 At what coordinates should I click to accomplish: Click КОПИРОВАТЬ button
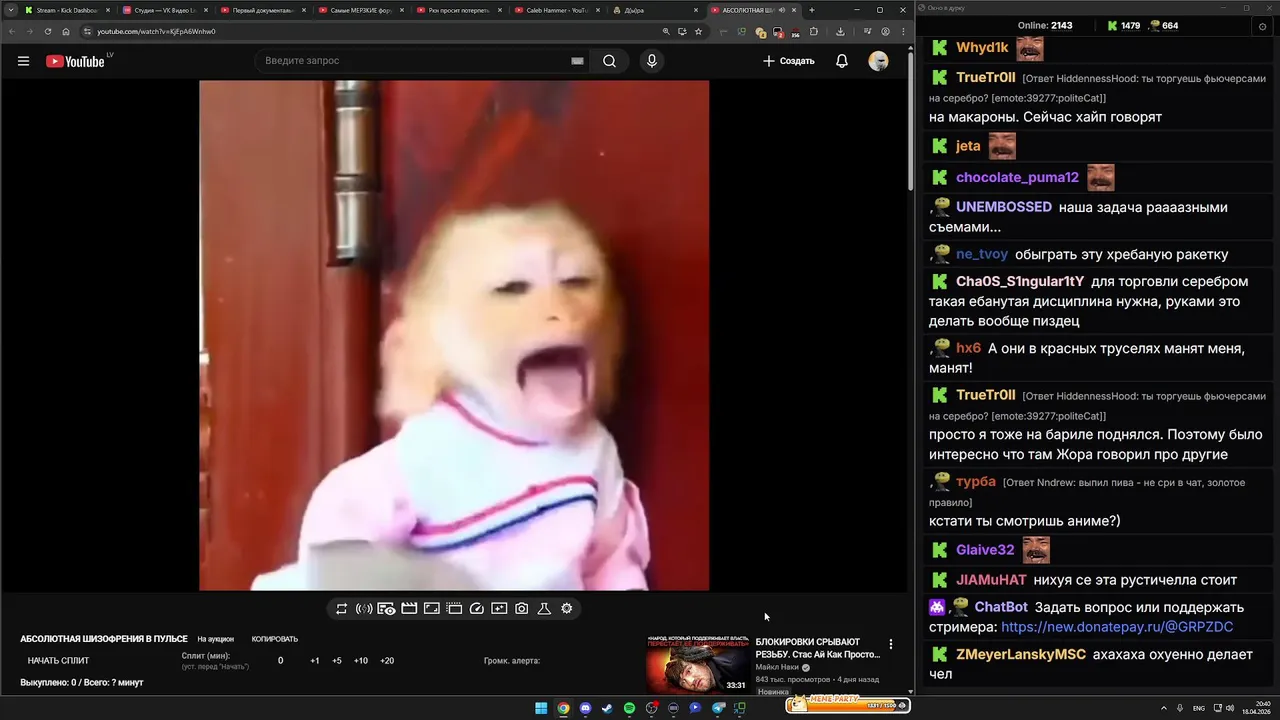[x=275, y=639]
